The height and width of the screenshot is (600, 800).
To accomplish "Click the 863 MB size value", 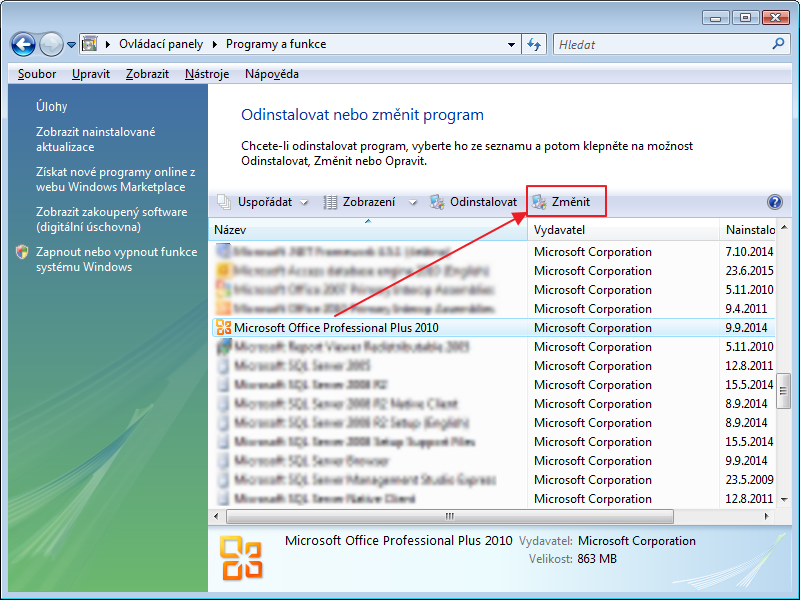I will pyautogui.click(x=597, y=559).
